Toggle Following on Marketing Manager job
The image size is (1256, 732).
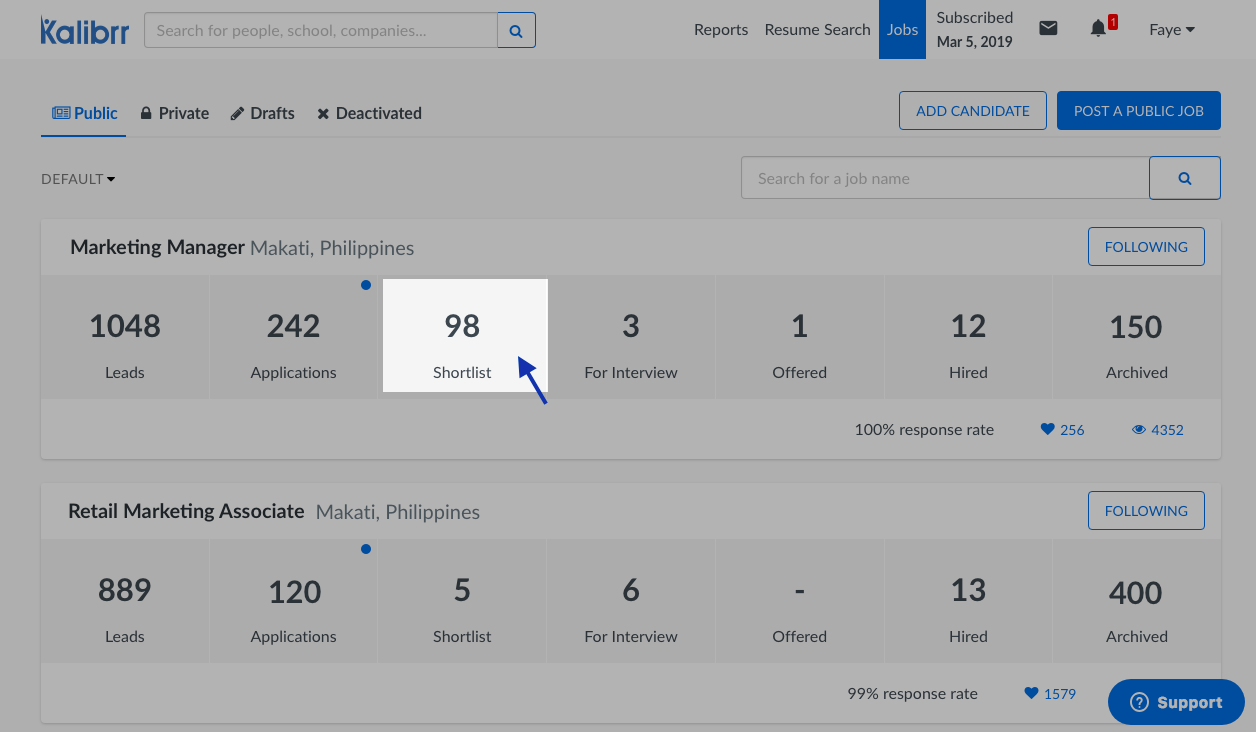coord(1146,247)
